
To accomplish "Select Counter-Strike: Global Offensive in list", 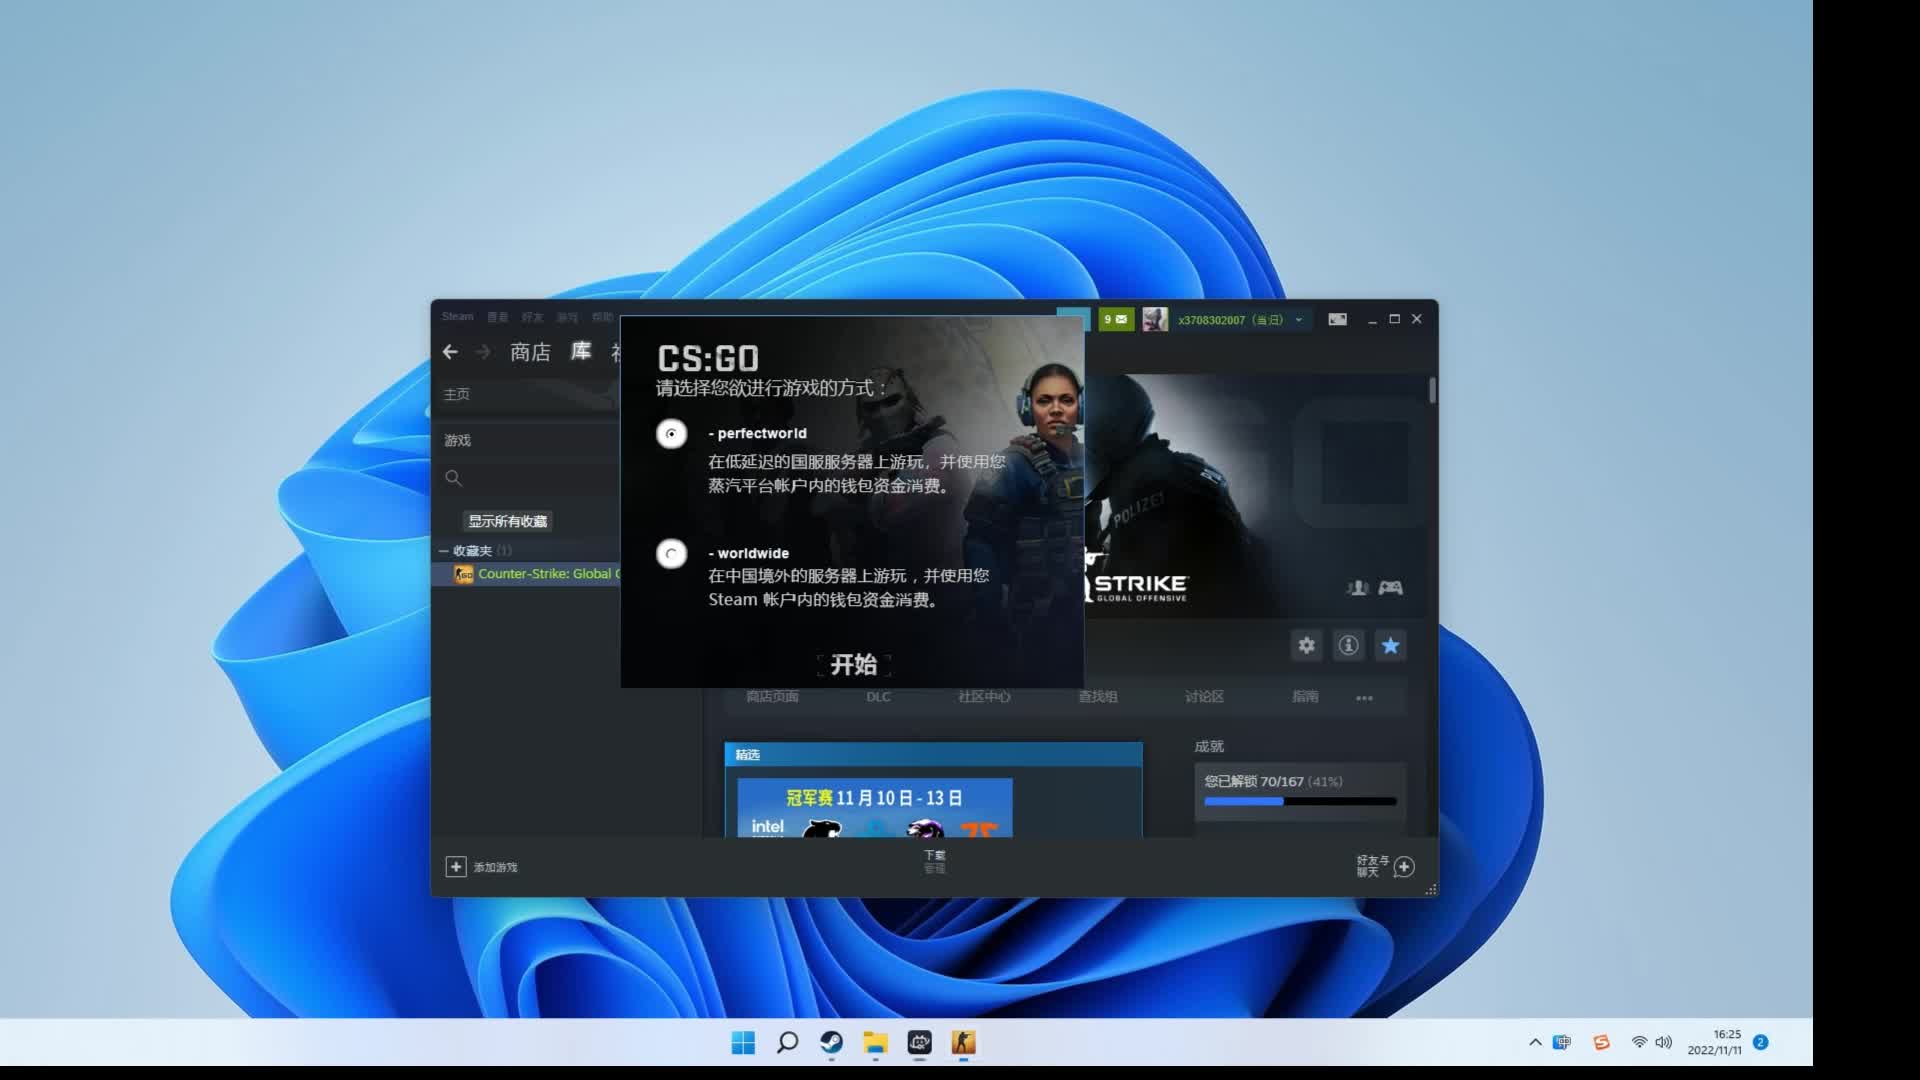I will pos(548,574).
